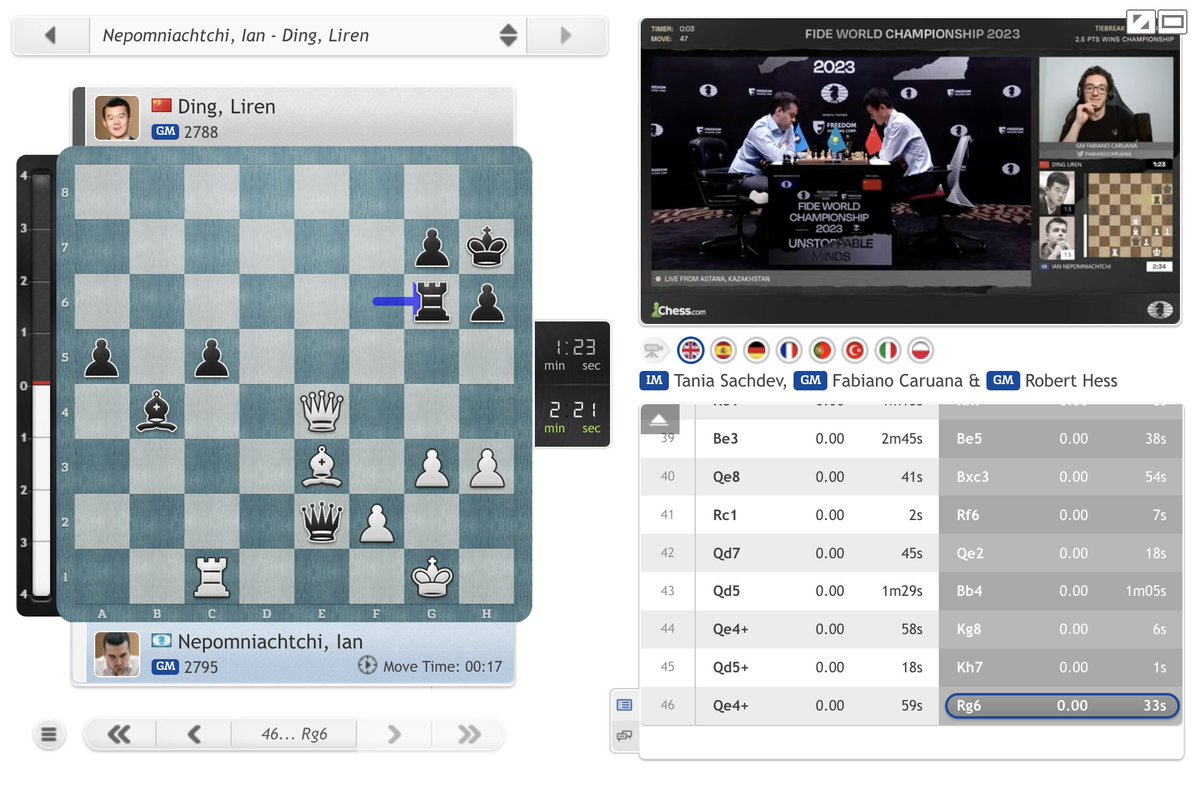Click the black bishop on b4
Image resolution: width=1200 pixels, height=787 pixels.
(x=157, y=411)
